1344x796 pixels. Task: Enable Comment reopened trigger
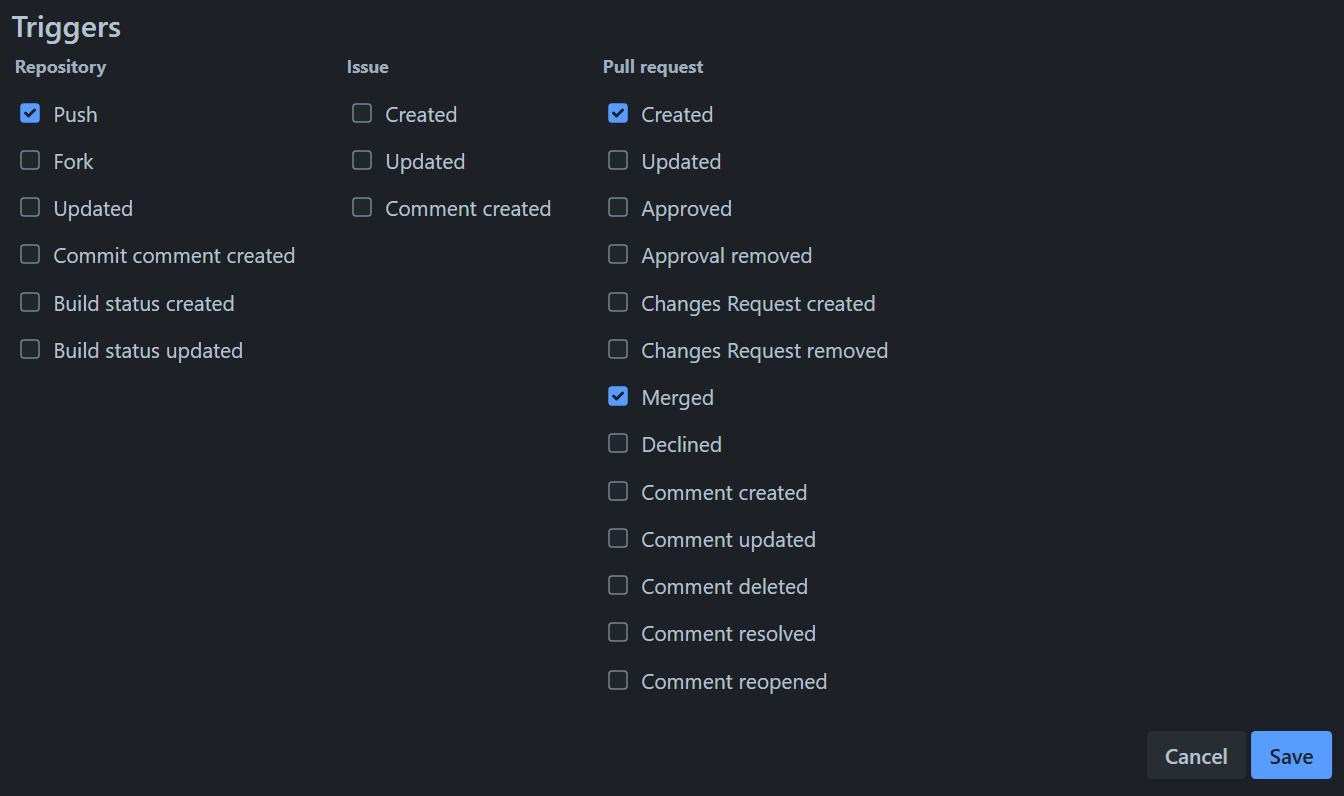click(x=618, y=681)
